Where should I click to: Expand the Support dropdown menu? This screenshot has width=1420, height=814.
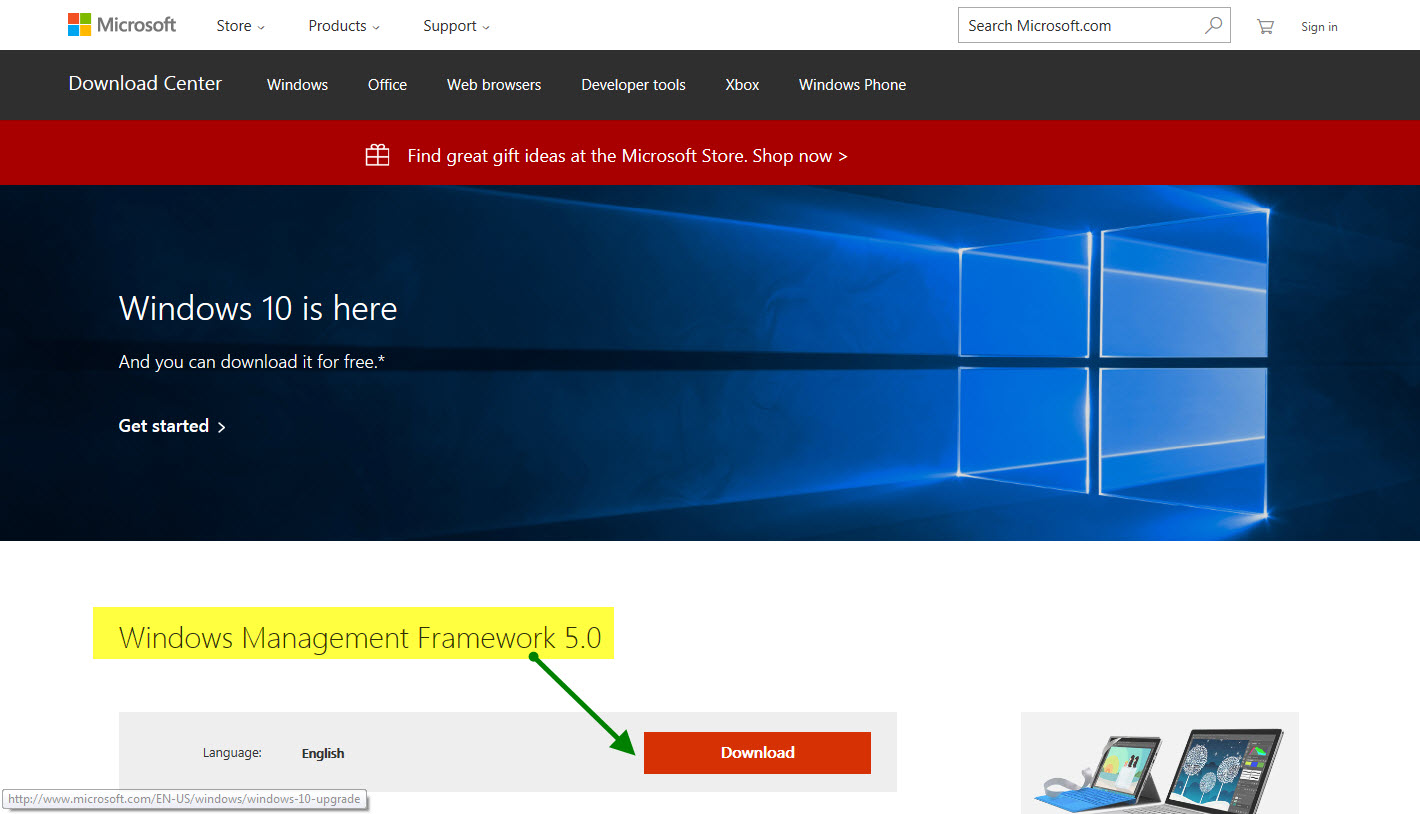tap(456, 26)
